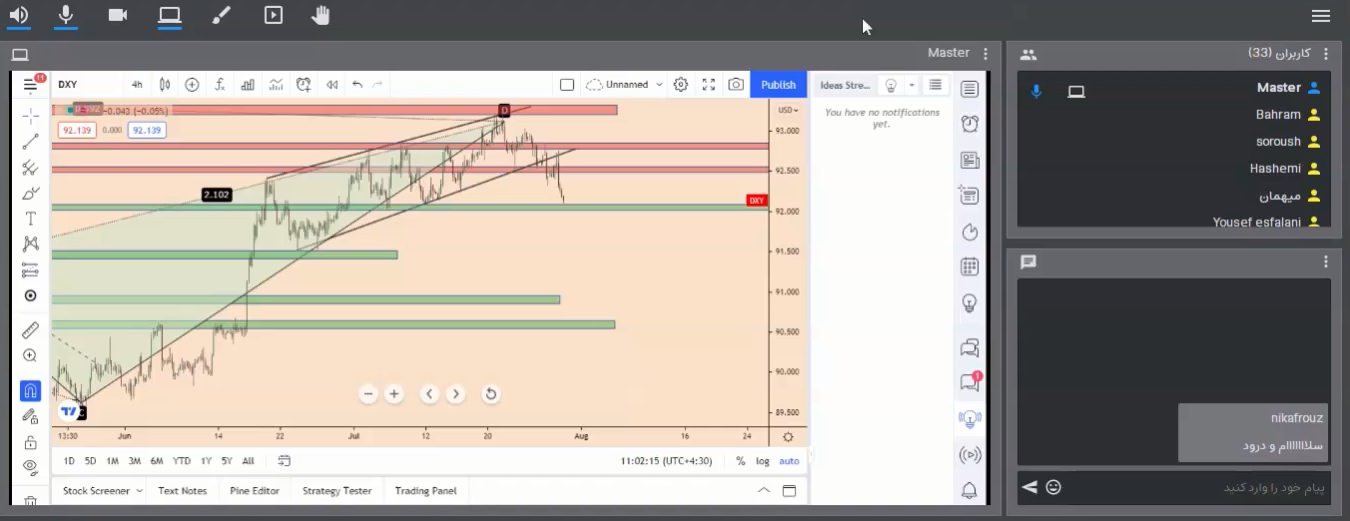Viewport: 1350px width, 521px height.
Task: Open the Stock Screener dropdown arrow
Action: pyautogui.click(x=139, y=491)
